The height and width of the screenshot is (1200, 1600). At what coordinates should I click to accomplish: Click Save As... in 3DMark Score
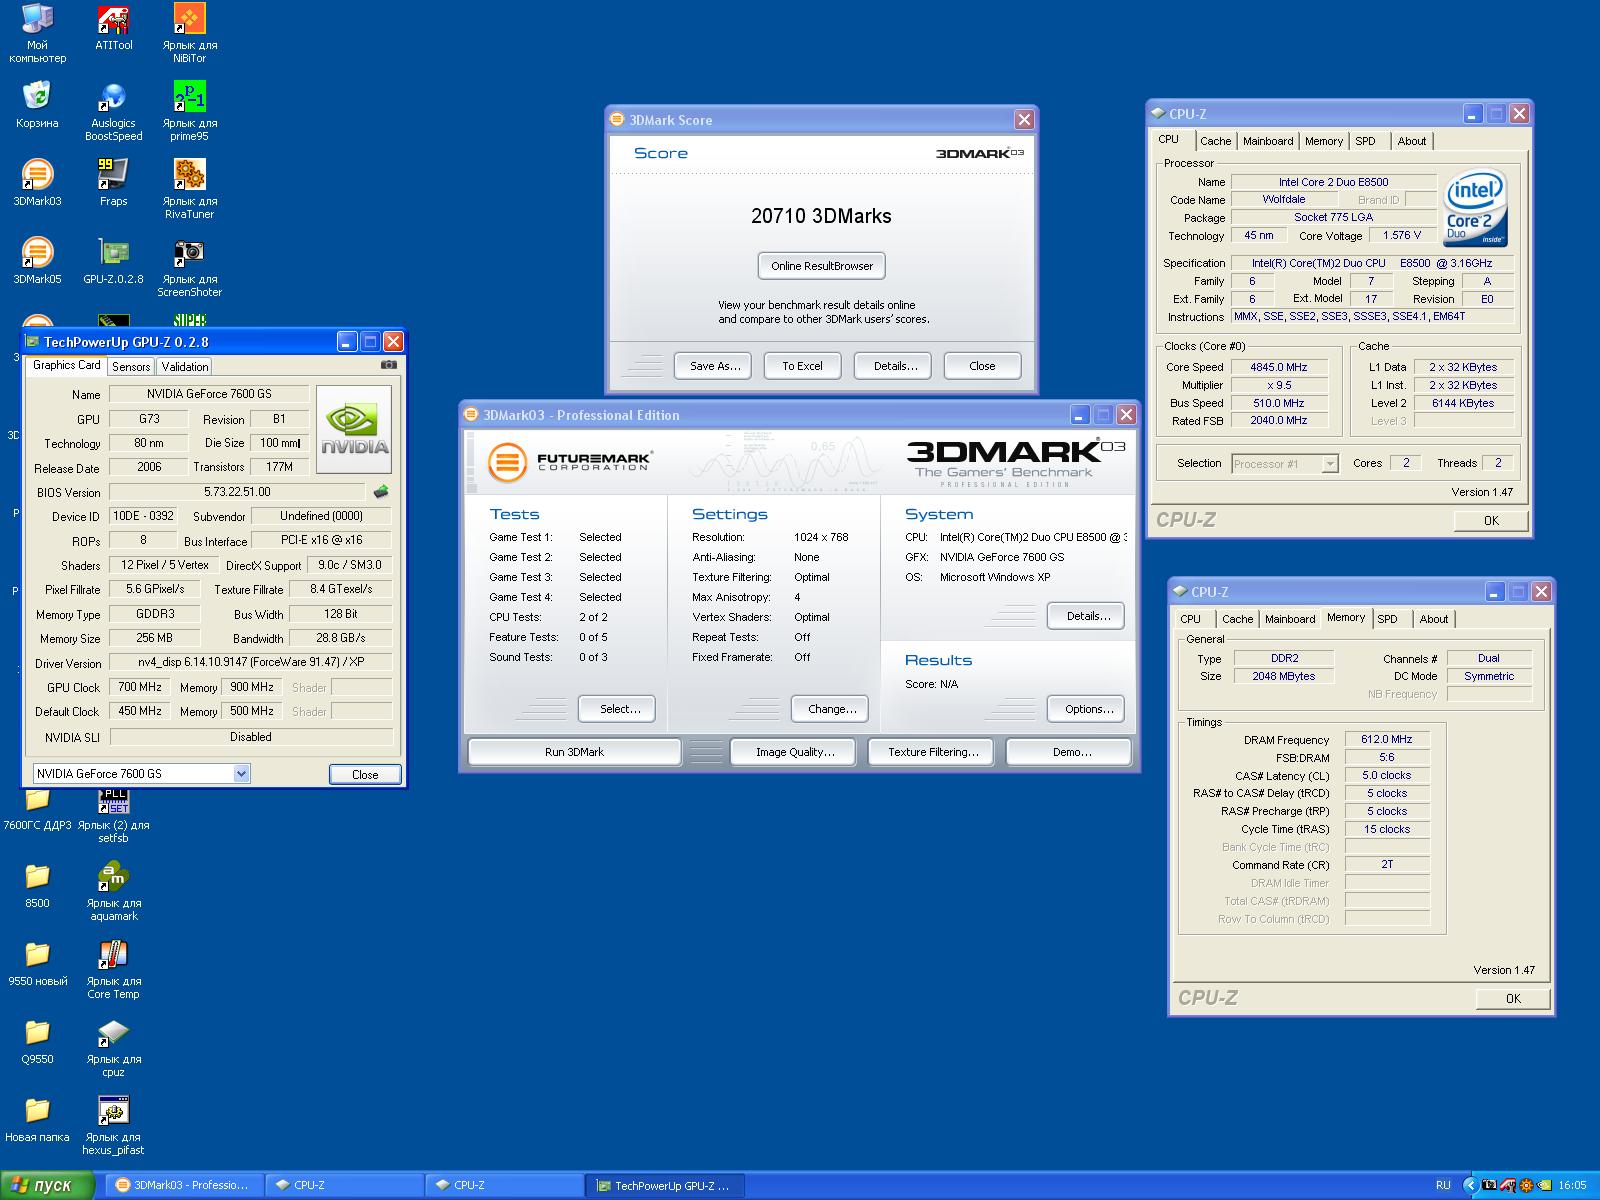[715, 366]
